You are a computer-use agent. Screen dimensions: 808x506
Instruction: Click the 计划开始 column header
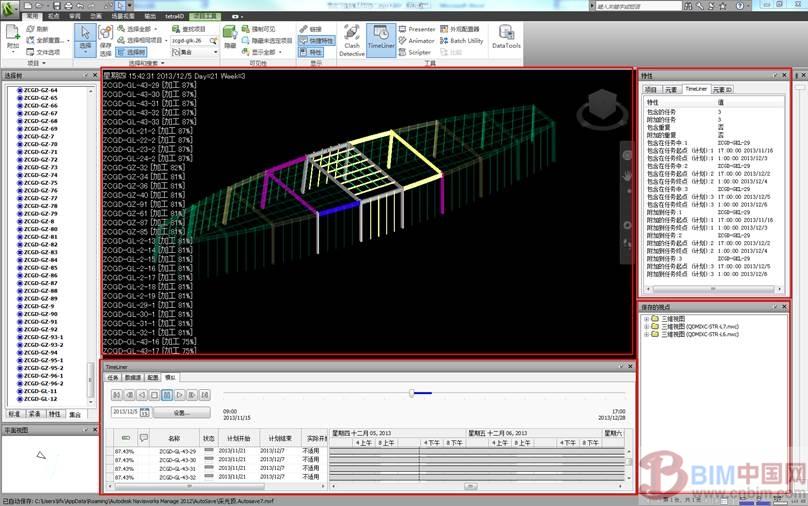(x=230, y=438)
